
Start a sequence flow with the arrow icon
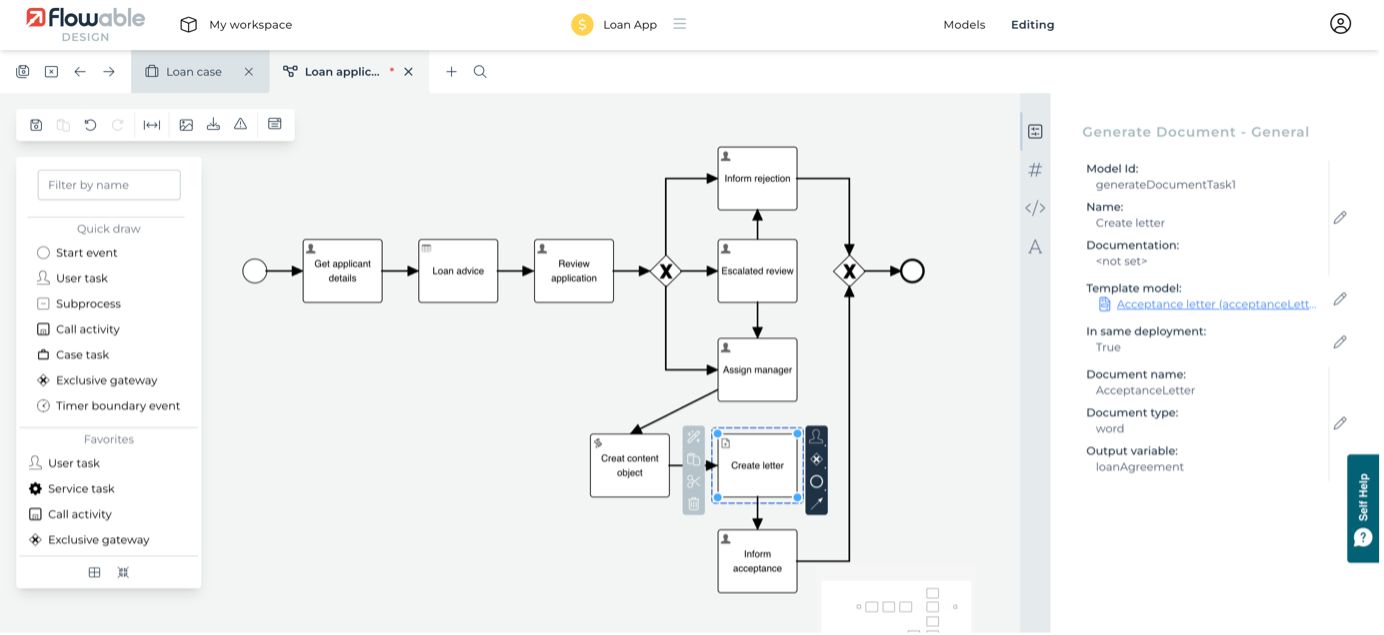pyautogui.click(x=816, y=503)
